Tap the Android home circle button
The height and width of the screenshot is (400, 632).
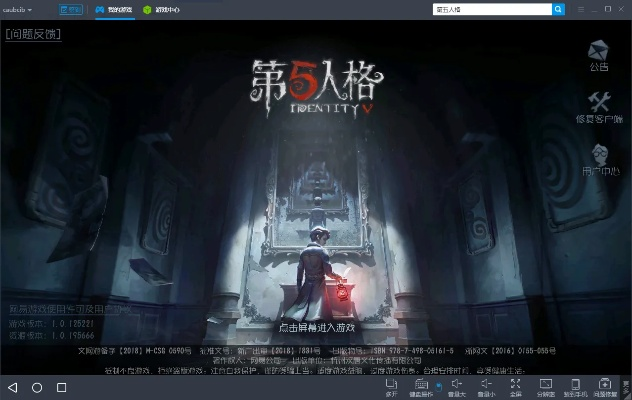coord(37,388)
